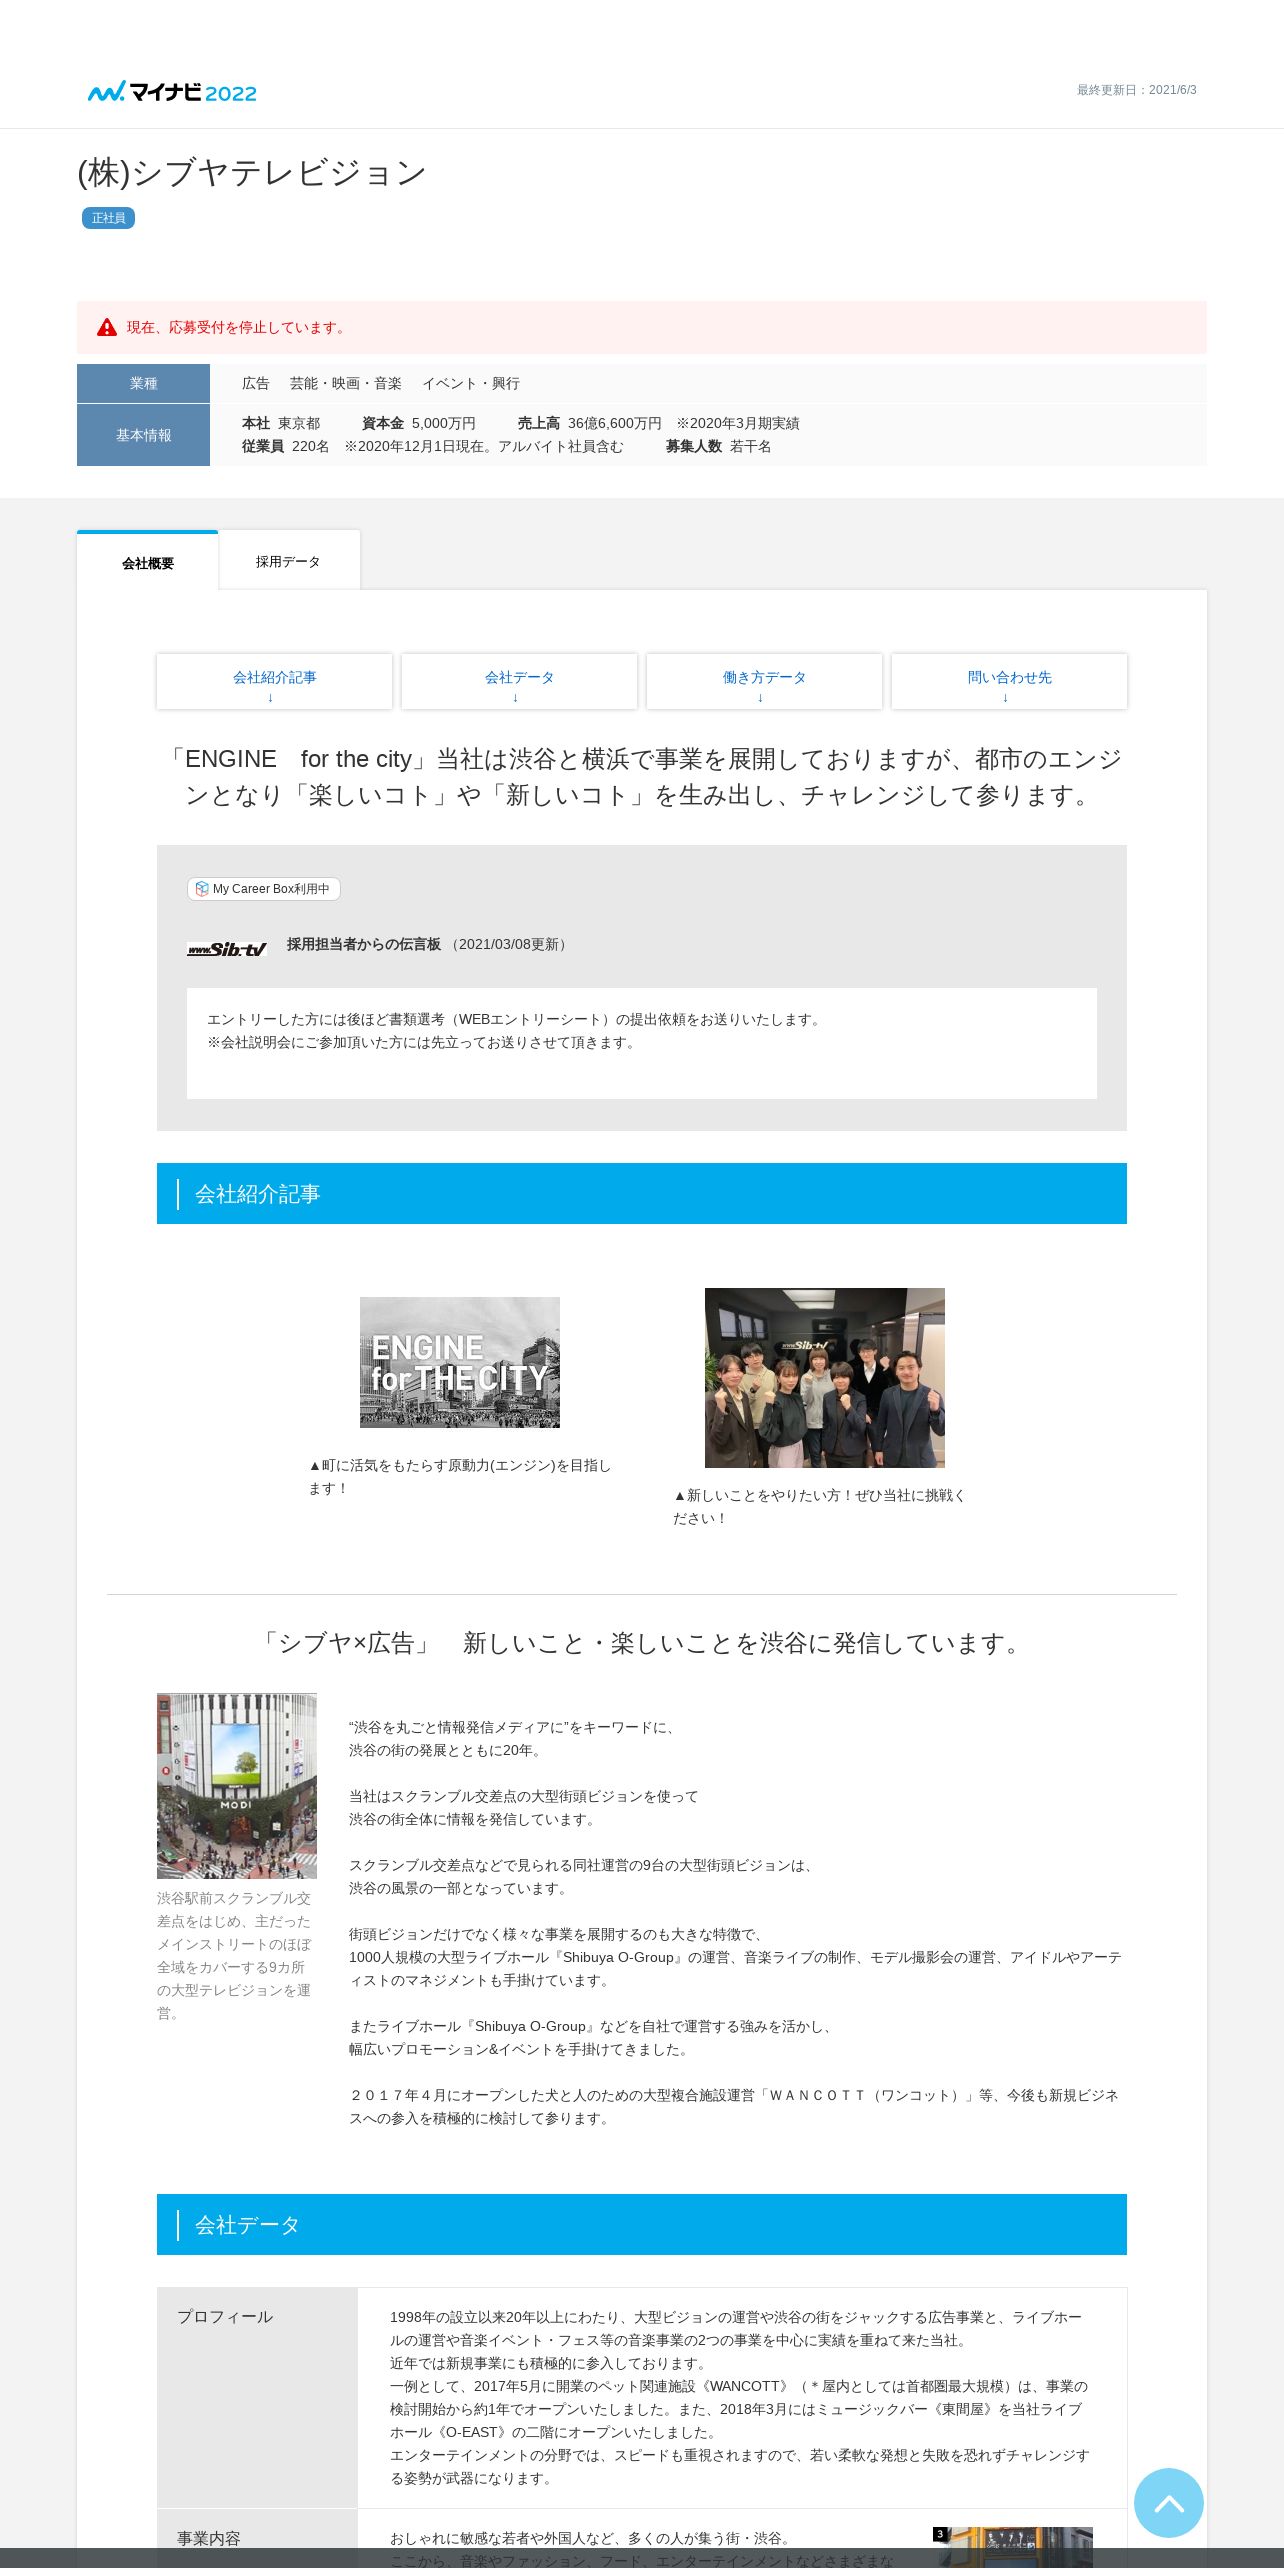Click the 従業員 220名 value
1284x2568 pixels.
(286, 446)
